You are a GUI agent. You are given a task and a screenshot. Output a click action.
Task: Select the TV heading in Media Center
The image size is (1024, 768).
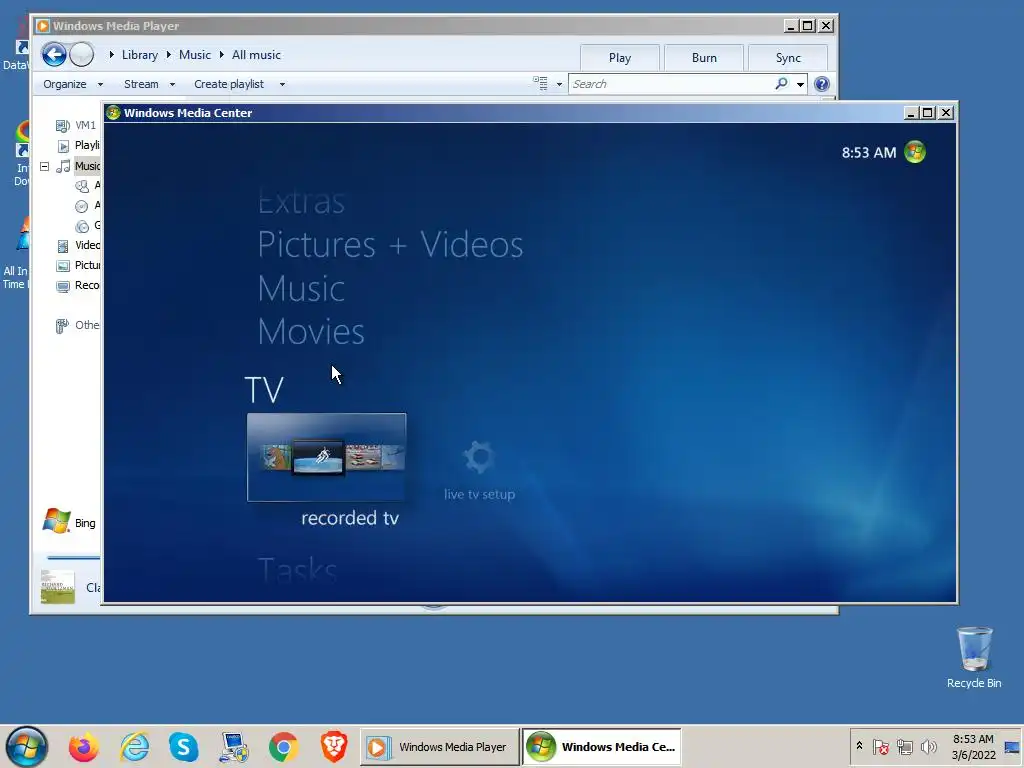[x=264, y=390]
